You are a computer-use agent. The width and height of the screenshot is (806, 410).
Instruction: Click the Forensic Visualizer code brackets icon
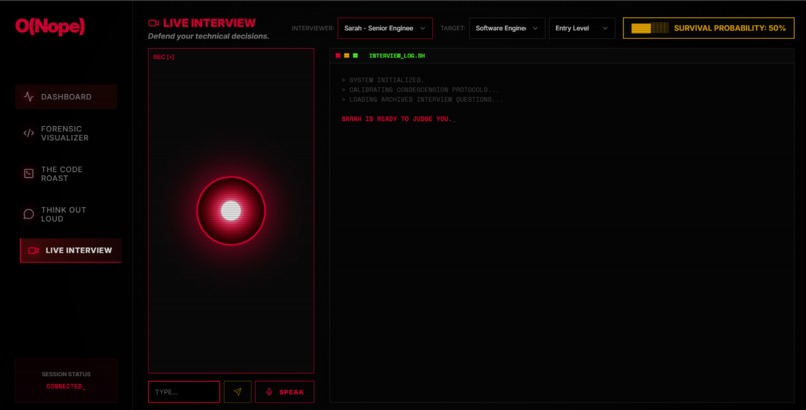(x=29, y=133)
